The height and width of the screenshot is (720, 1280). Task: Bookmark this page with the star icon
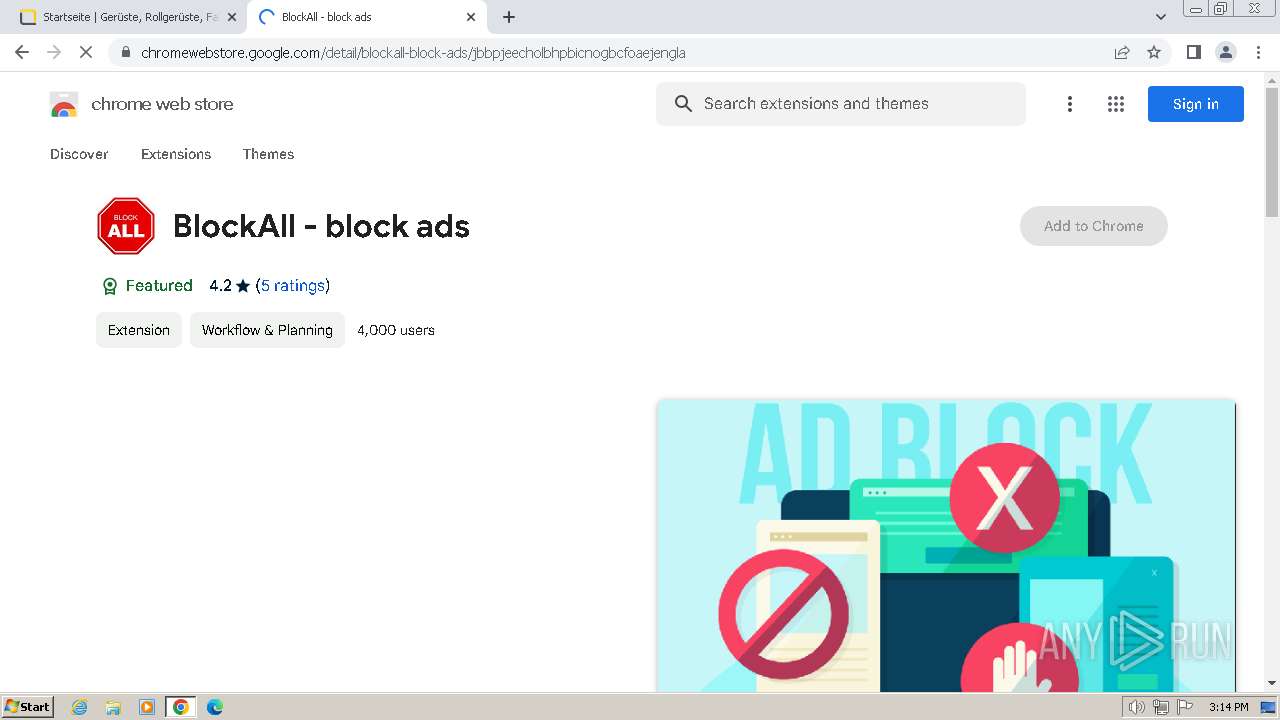click(1154, 52)
